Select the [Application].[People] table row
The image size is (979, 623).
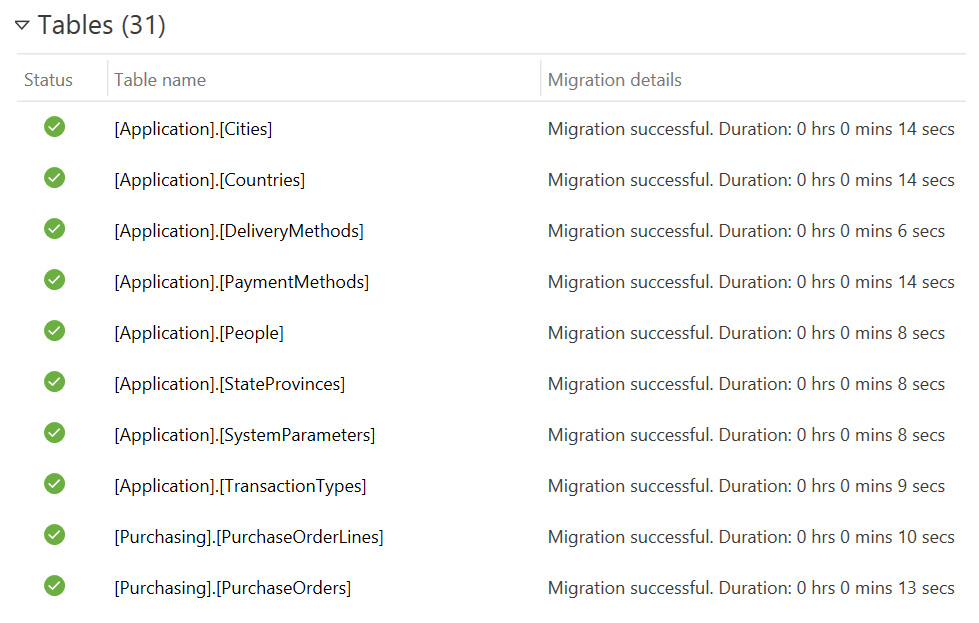click(199, 333)
